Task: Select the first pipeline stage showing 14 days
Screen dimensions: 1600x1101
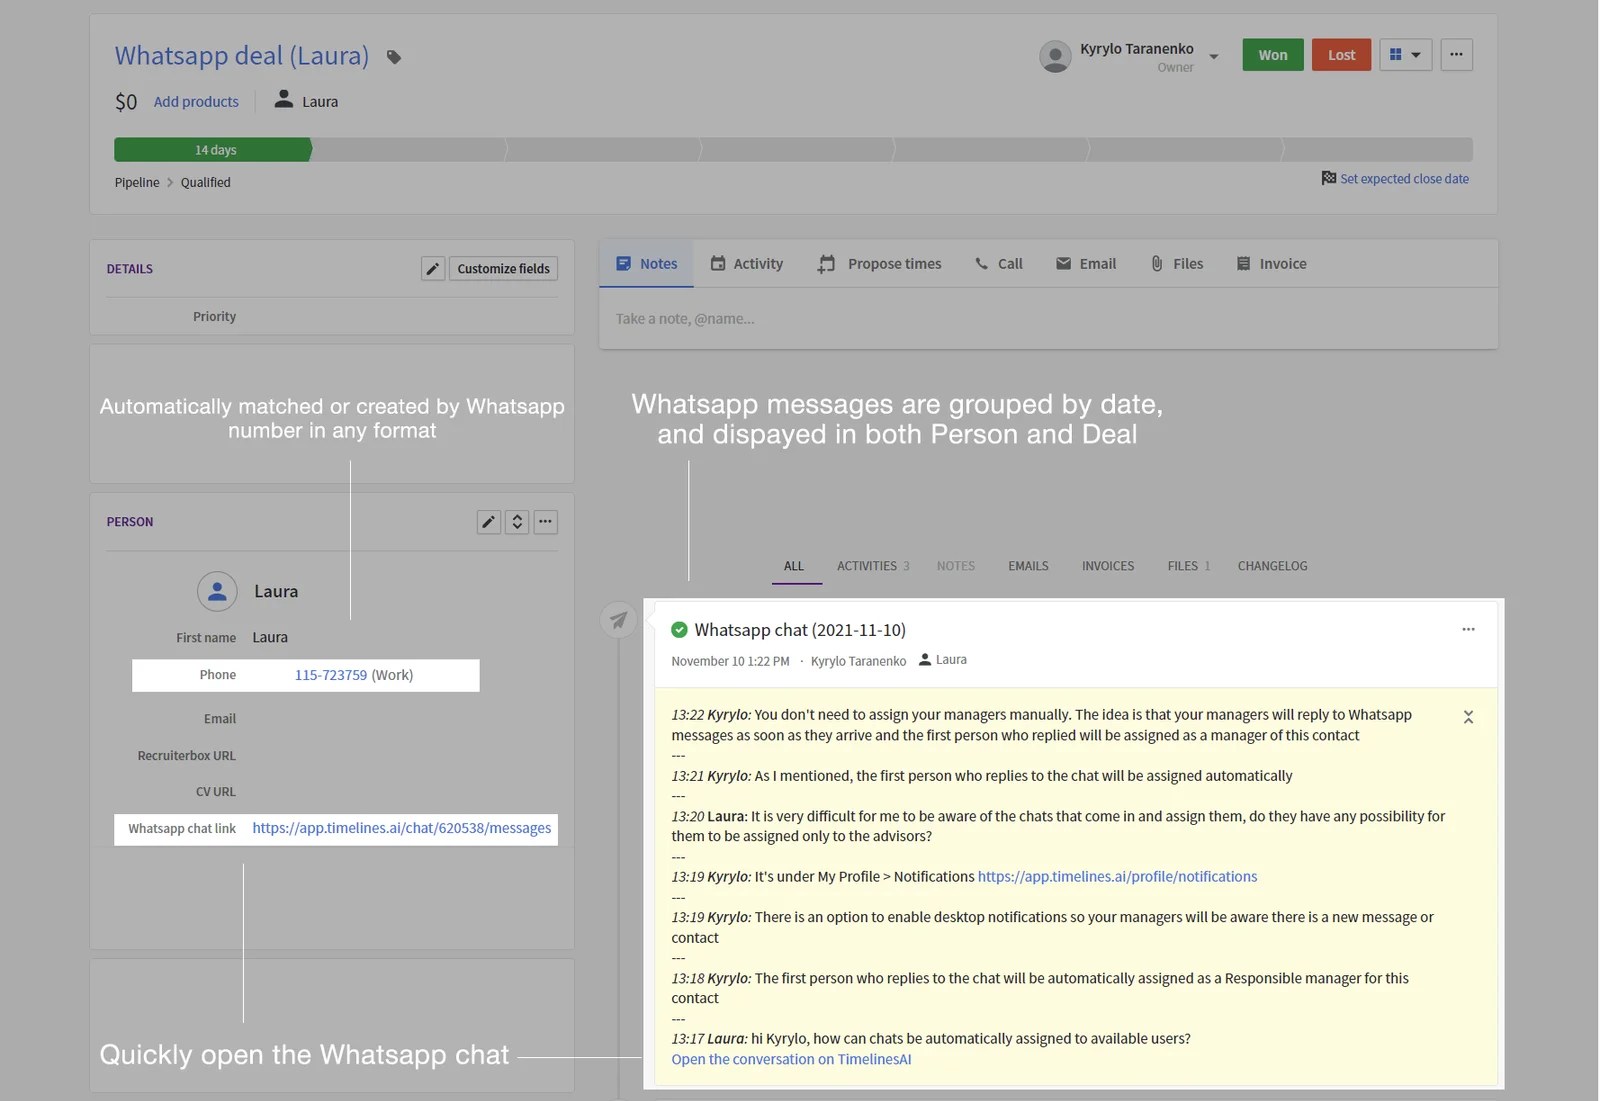Action: coord(214,150)
